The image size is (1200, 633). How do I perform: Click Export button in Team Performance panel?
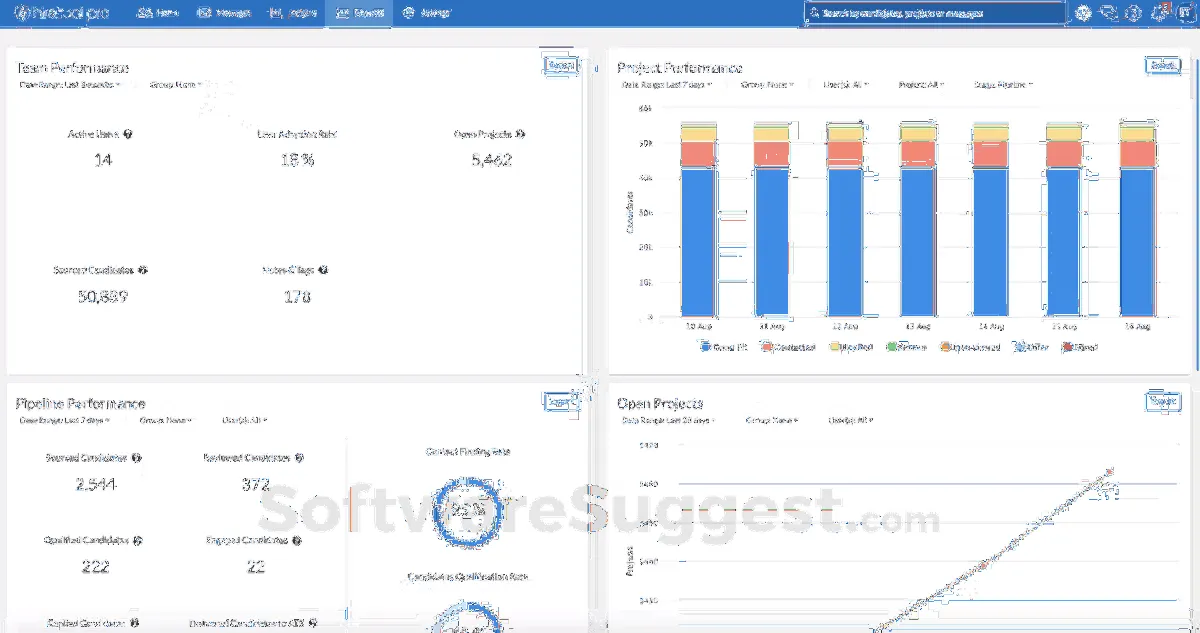point(560,65)
